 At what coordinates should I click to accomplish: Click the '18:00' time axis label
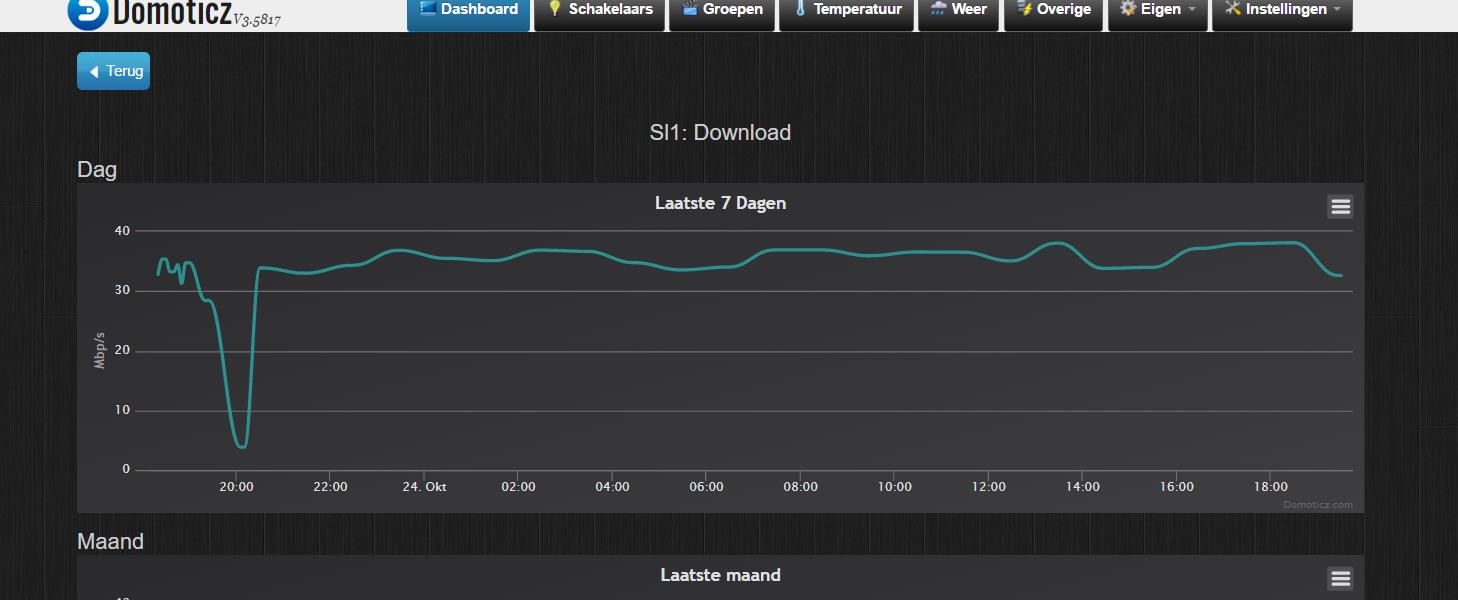point(1270,487)
